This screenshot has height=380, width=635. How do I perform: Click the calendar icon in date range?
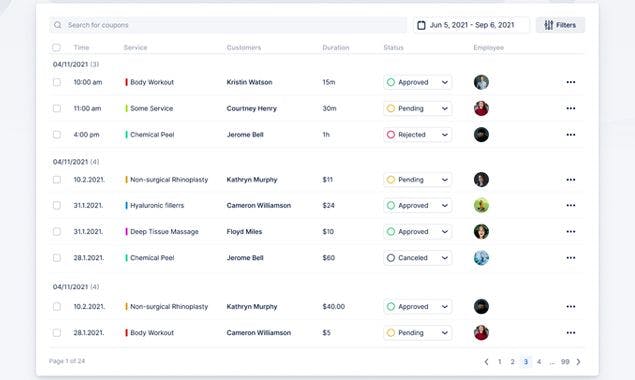(x=421, y=25)
